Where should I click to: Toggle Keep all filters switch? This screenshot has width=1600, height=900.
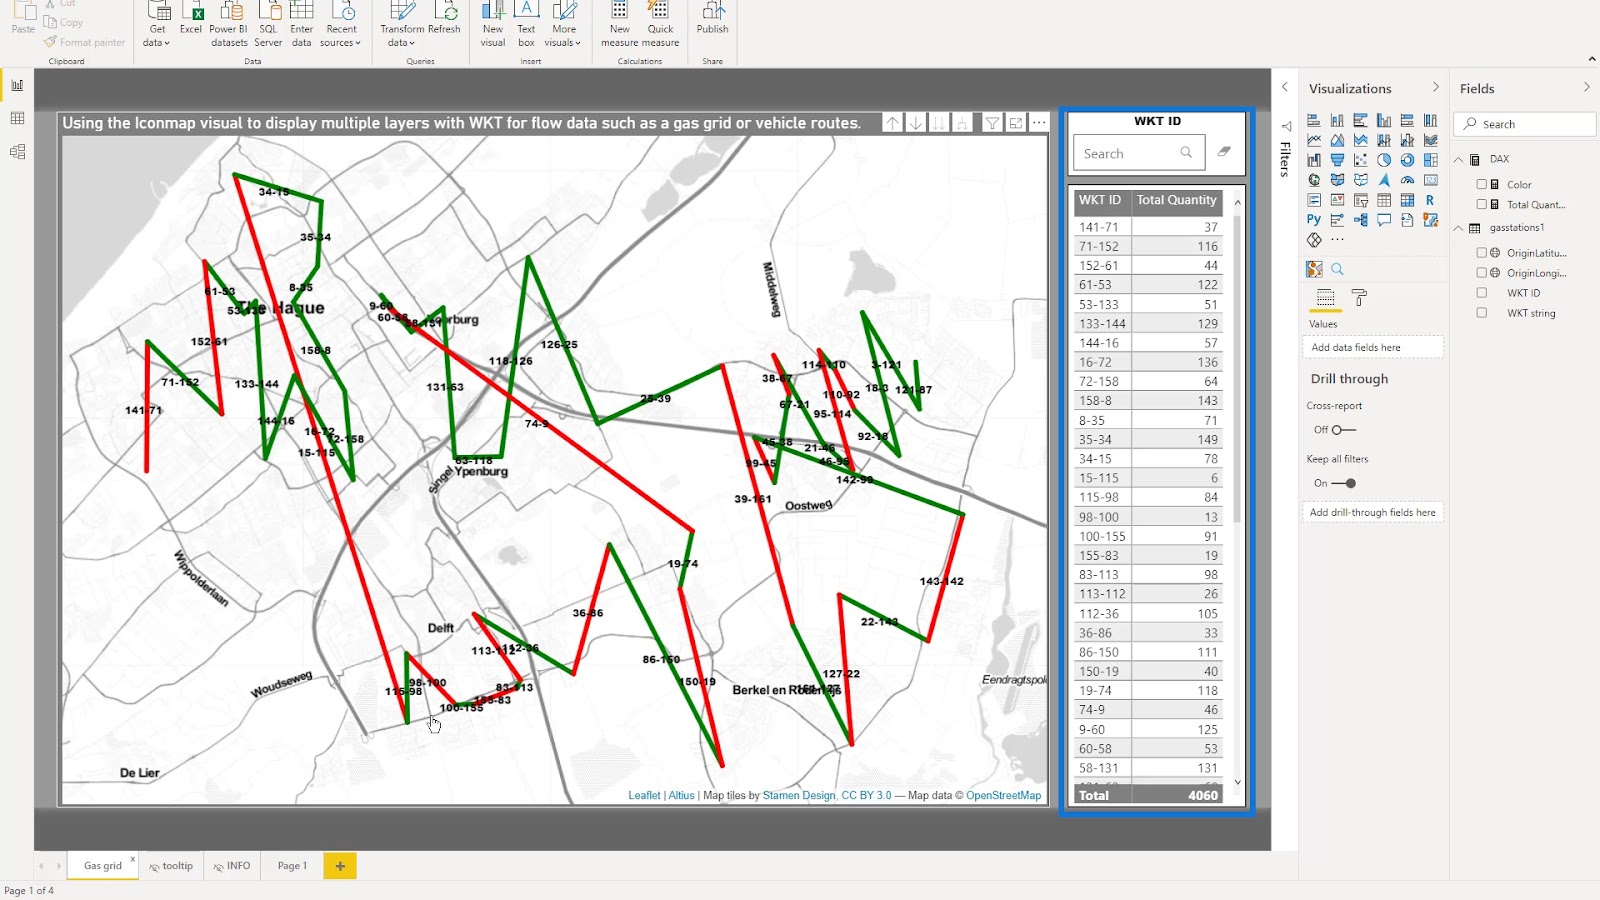1344,483
